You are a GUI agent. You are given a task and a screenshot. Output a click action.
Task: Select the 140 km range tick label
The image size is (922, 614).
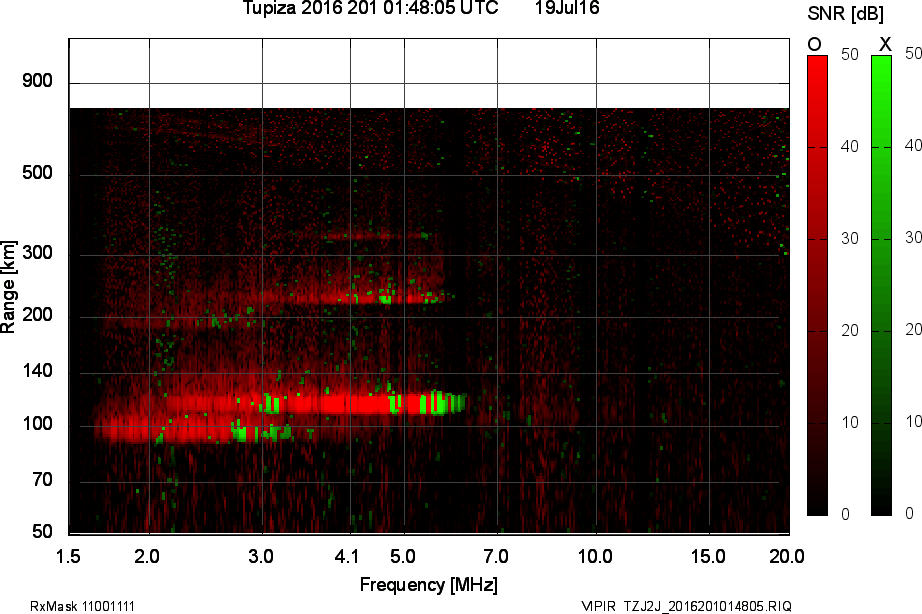(x=37, y=372)
